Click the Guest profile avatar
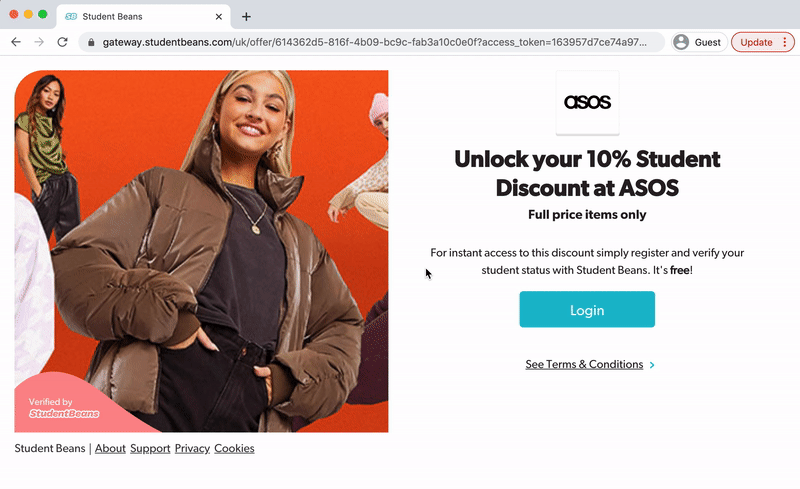This screenshot has height=489, width=800. pos(681,42)
